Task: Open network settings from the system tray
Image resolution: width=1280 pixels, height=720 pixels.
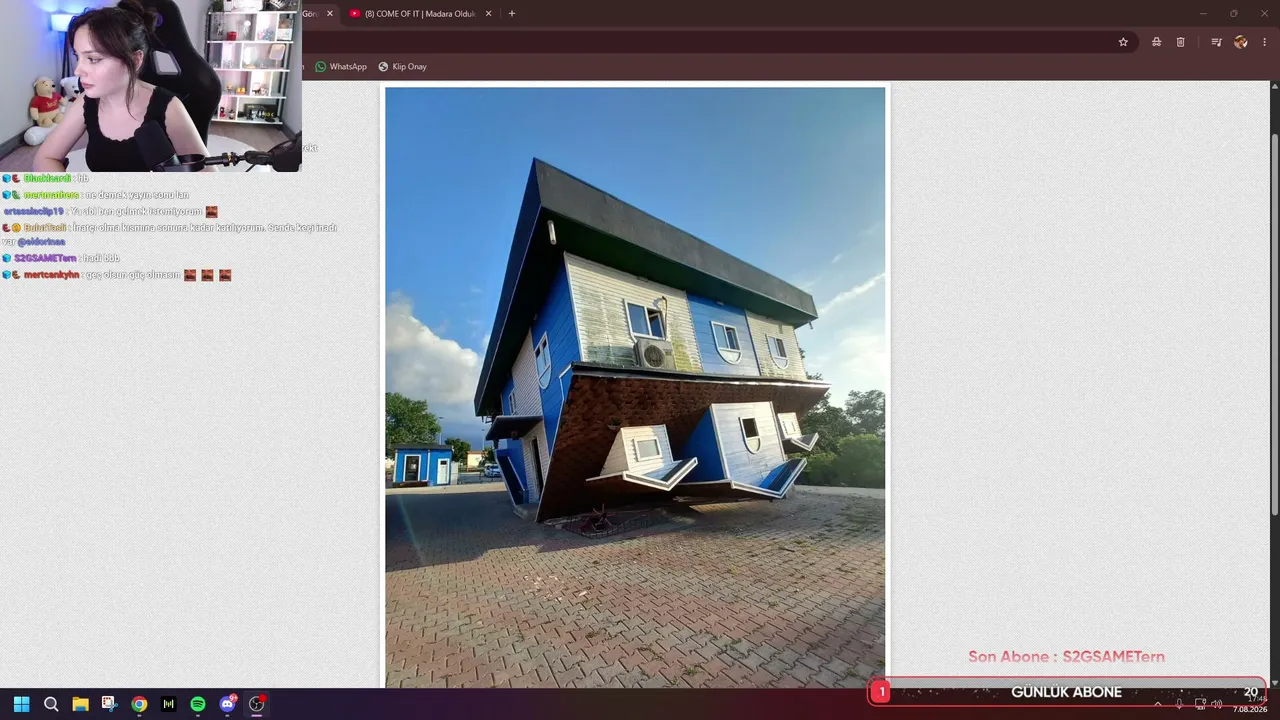Action: coord(1200,704)
